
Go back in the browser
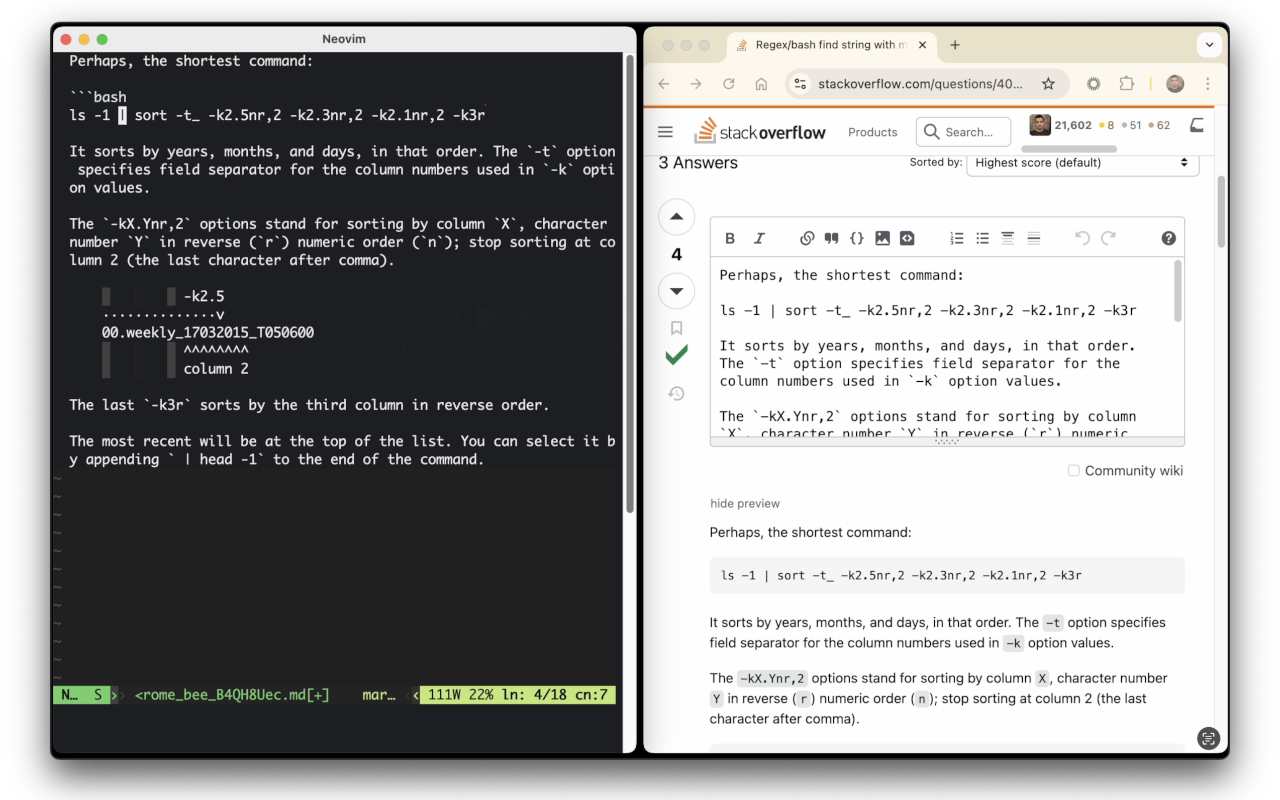click(663, 84)
